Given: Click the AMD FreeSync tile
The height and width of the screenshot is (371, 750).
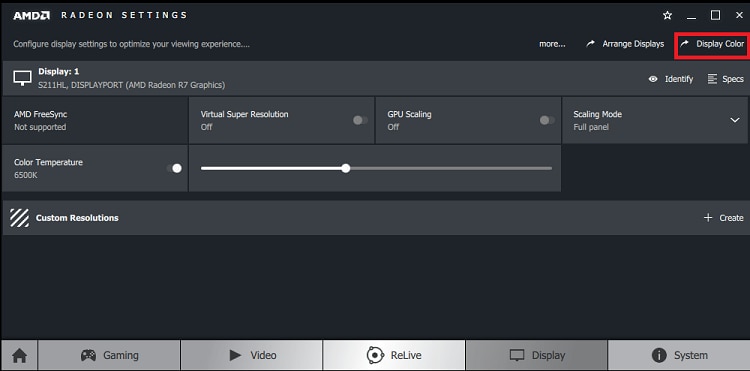Looking at the screenshot, I should pyautogui.click(x=95, y=120).
